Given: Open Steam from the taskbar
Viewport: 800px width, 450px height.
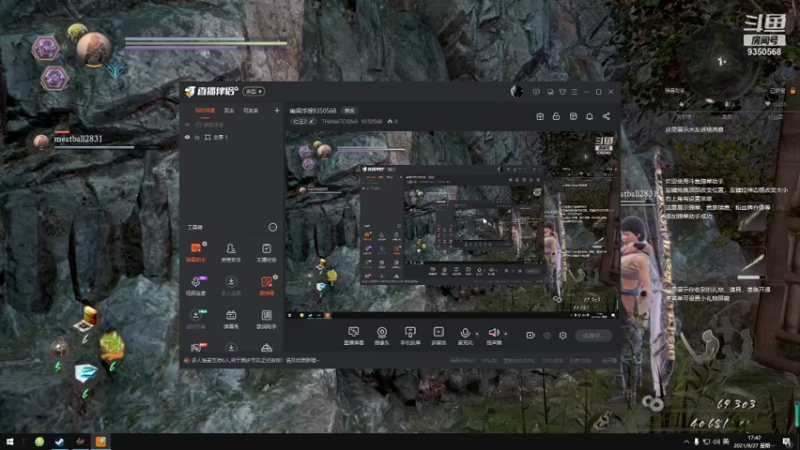Looking at the screenshot, I should click(x=60, y=442).
